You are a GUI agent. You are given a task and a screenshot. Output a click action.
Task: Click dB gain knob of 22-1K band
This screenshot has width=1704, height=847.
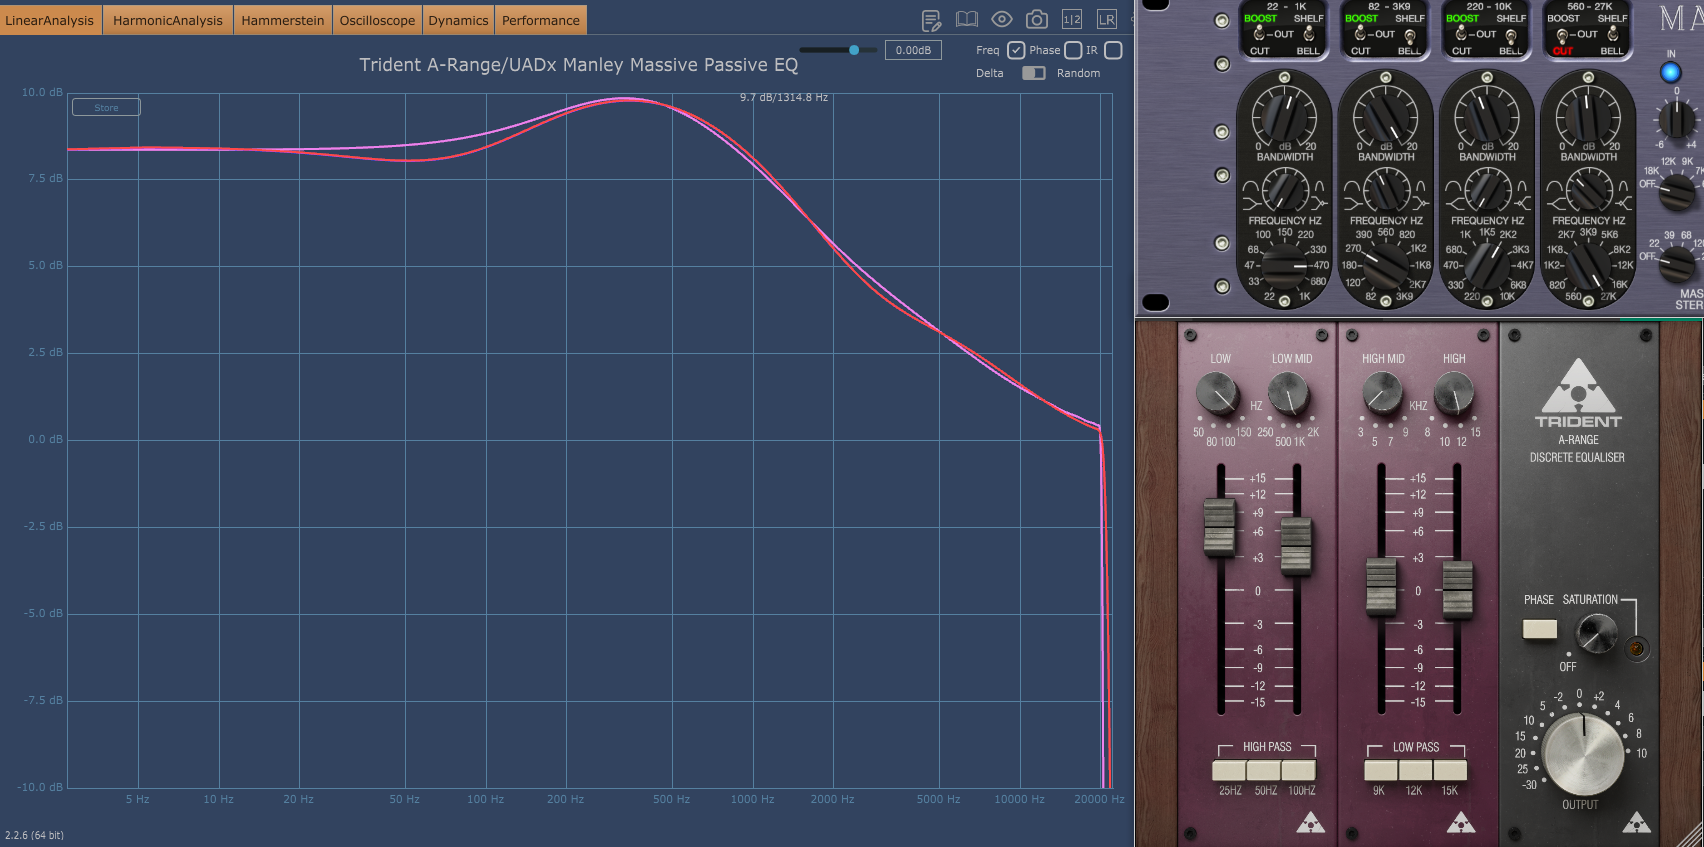pyautogui.click(x=1284, y=116)
